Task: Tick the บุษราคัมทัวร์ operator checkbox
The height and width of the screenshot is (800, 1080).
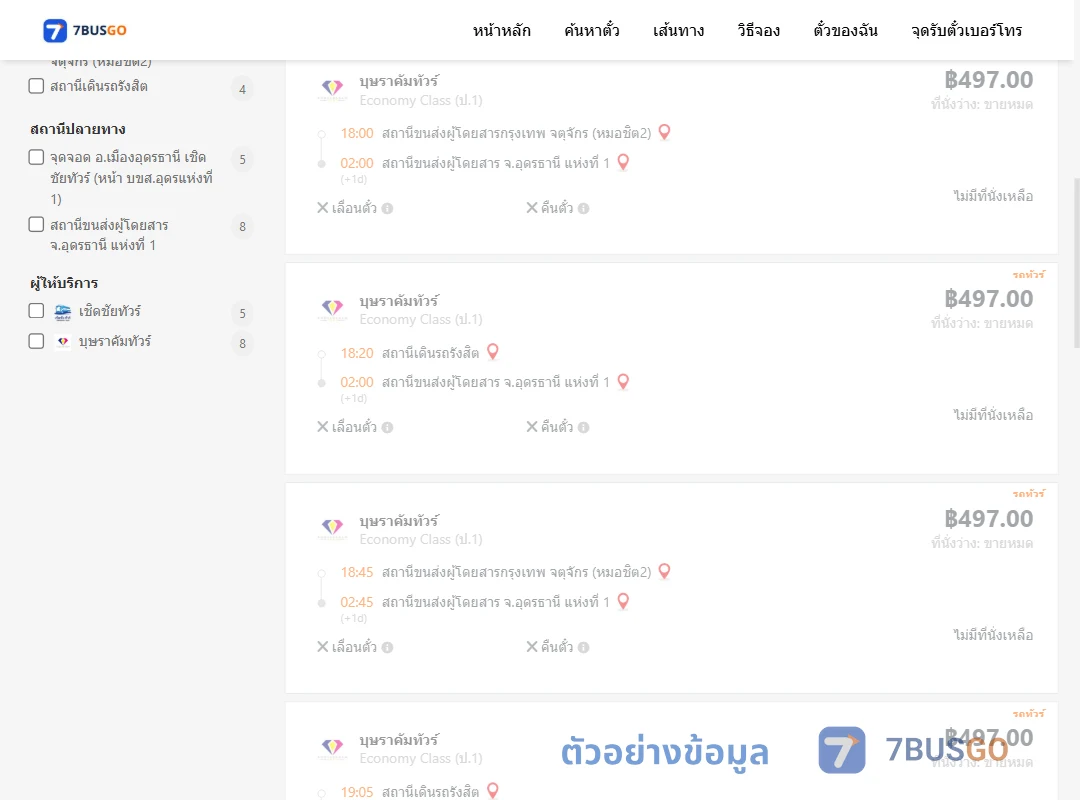Action: coord(37,341)
